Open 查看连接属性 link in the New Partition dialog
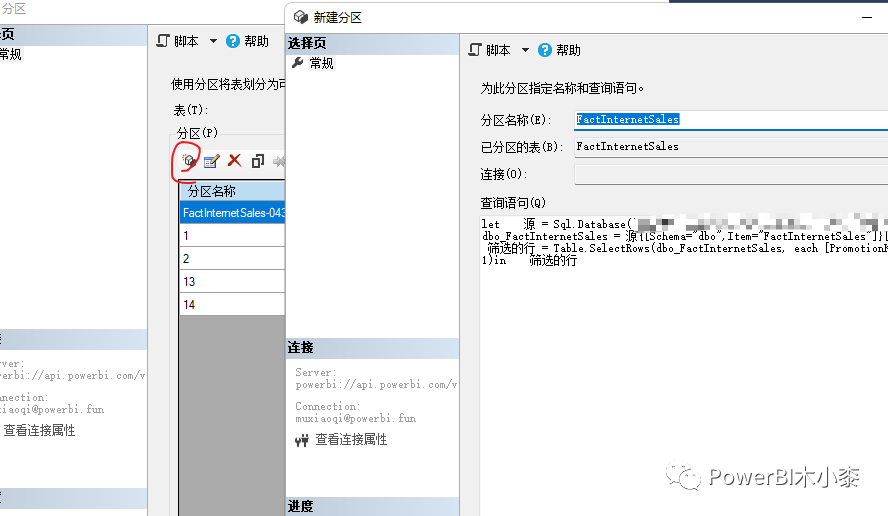 tap(351, 440)
